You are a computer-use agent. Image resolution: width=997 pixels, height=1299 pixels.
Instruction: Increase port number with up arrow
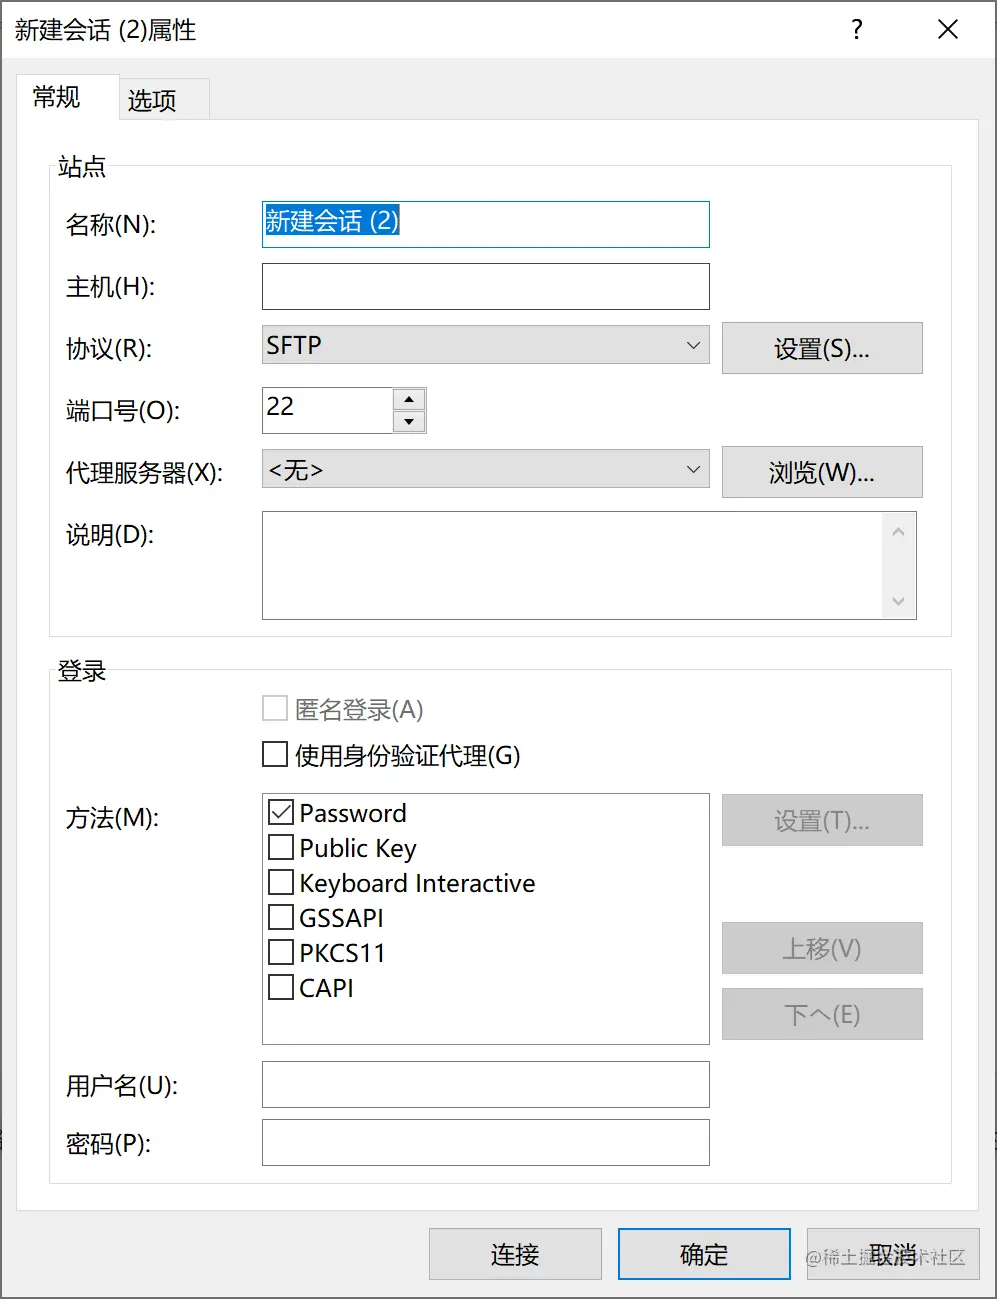point(409,399)
